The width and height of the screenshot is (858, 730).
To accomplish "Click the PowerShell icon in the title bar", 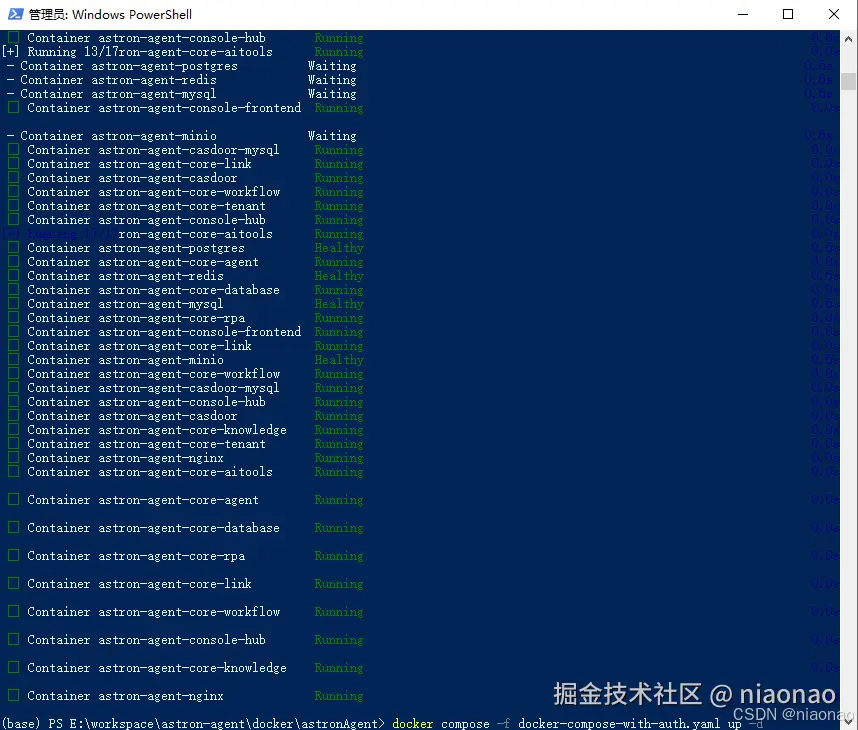I will click(15, 14).
